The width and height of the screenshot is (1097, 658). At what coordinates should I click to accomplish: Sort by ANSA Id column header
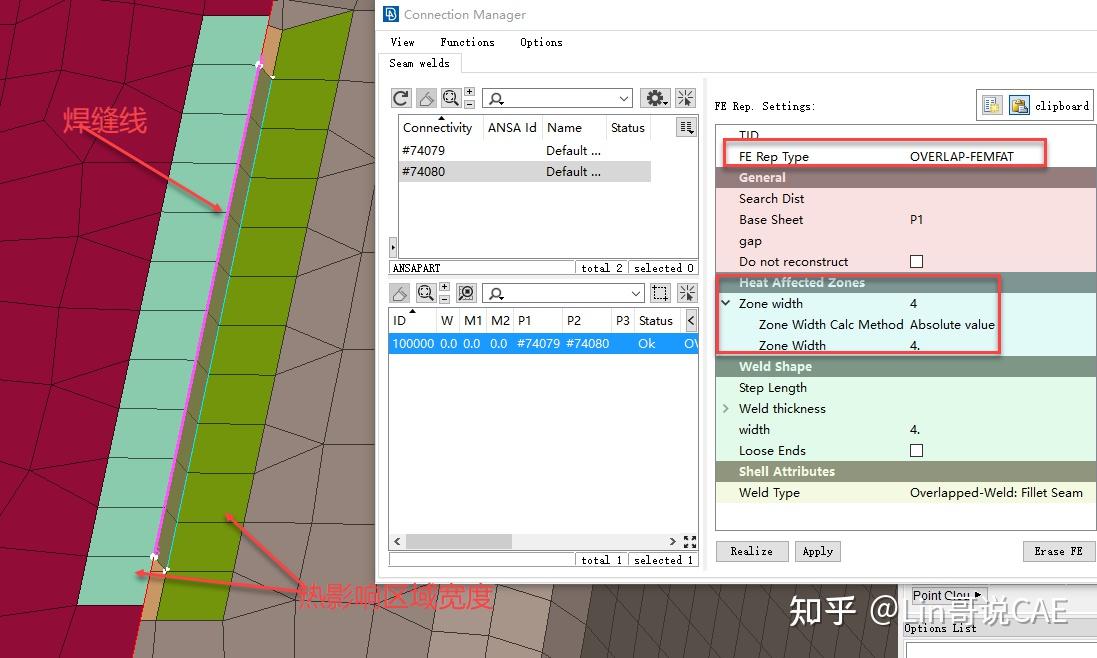click(512, 127)
